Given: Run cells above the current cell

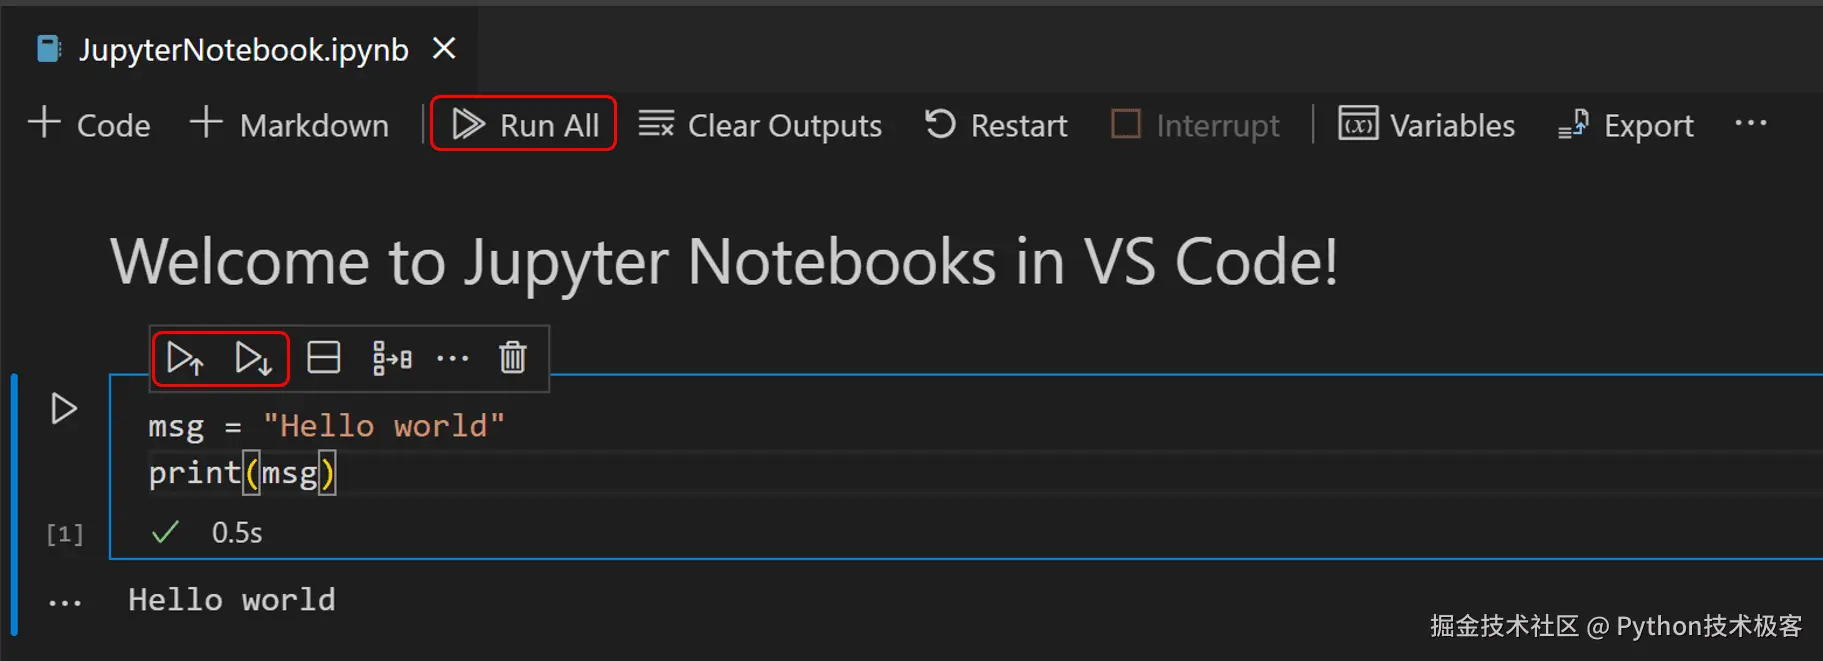Looking at the screenshot, I should (x=186, y=358).
